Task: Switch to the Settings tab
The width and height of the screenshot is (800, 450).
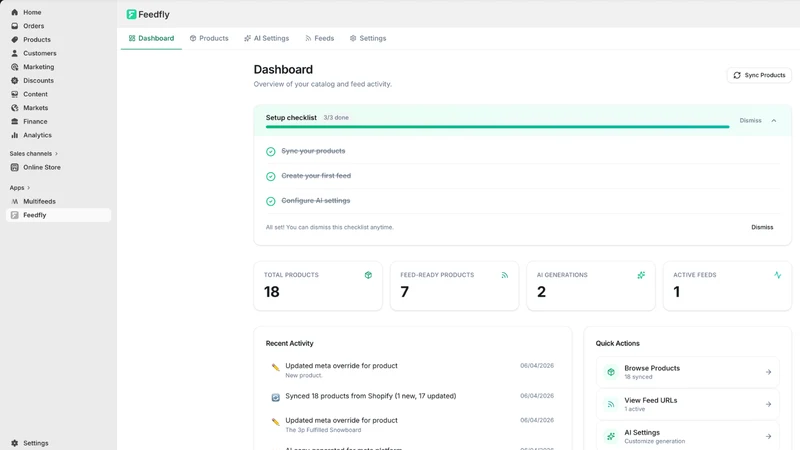Action: (x=368, y=38)
